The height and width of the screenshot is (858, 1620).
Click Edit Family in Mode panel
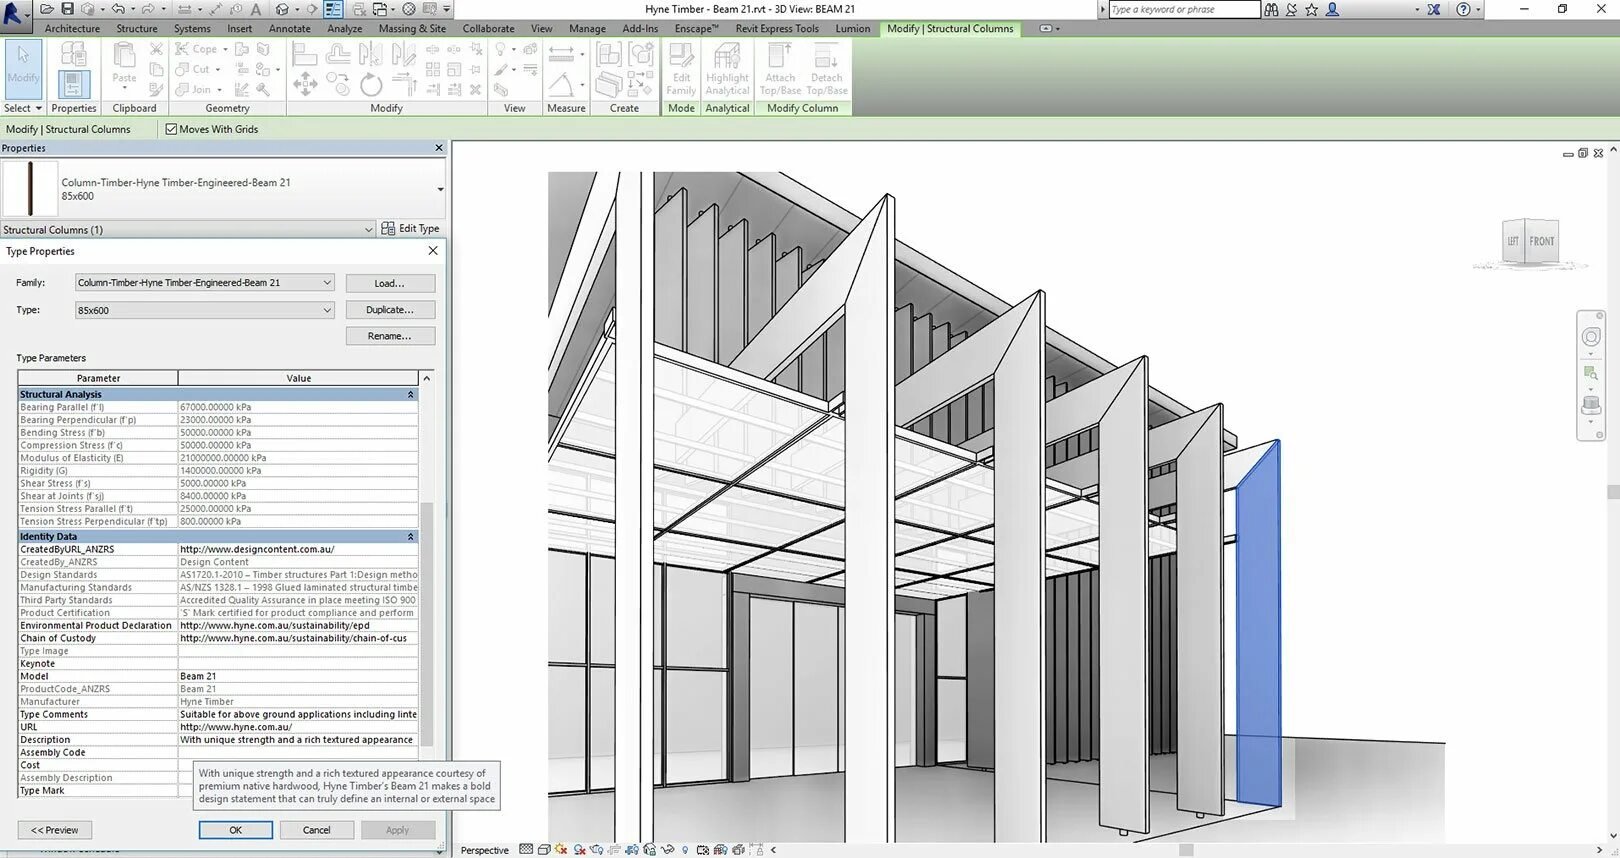(x=681, y=69)
